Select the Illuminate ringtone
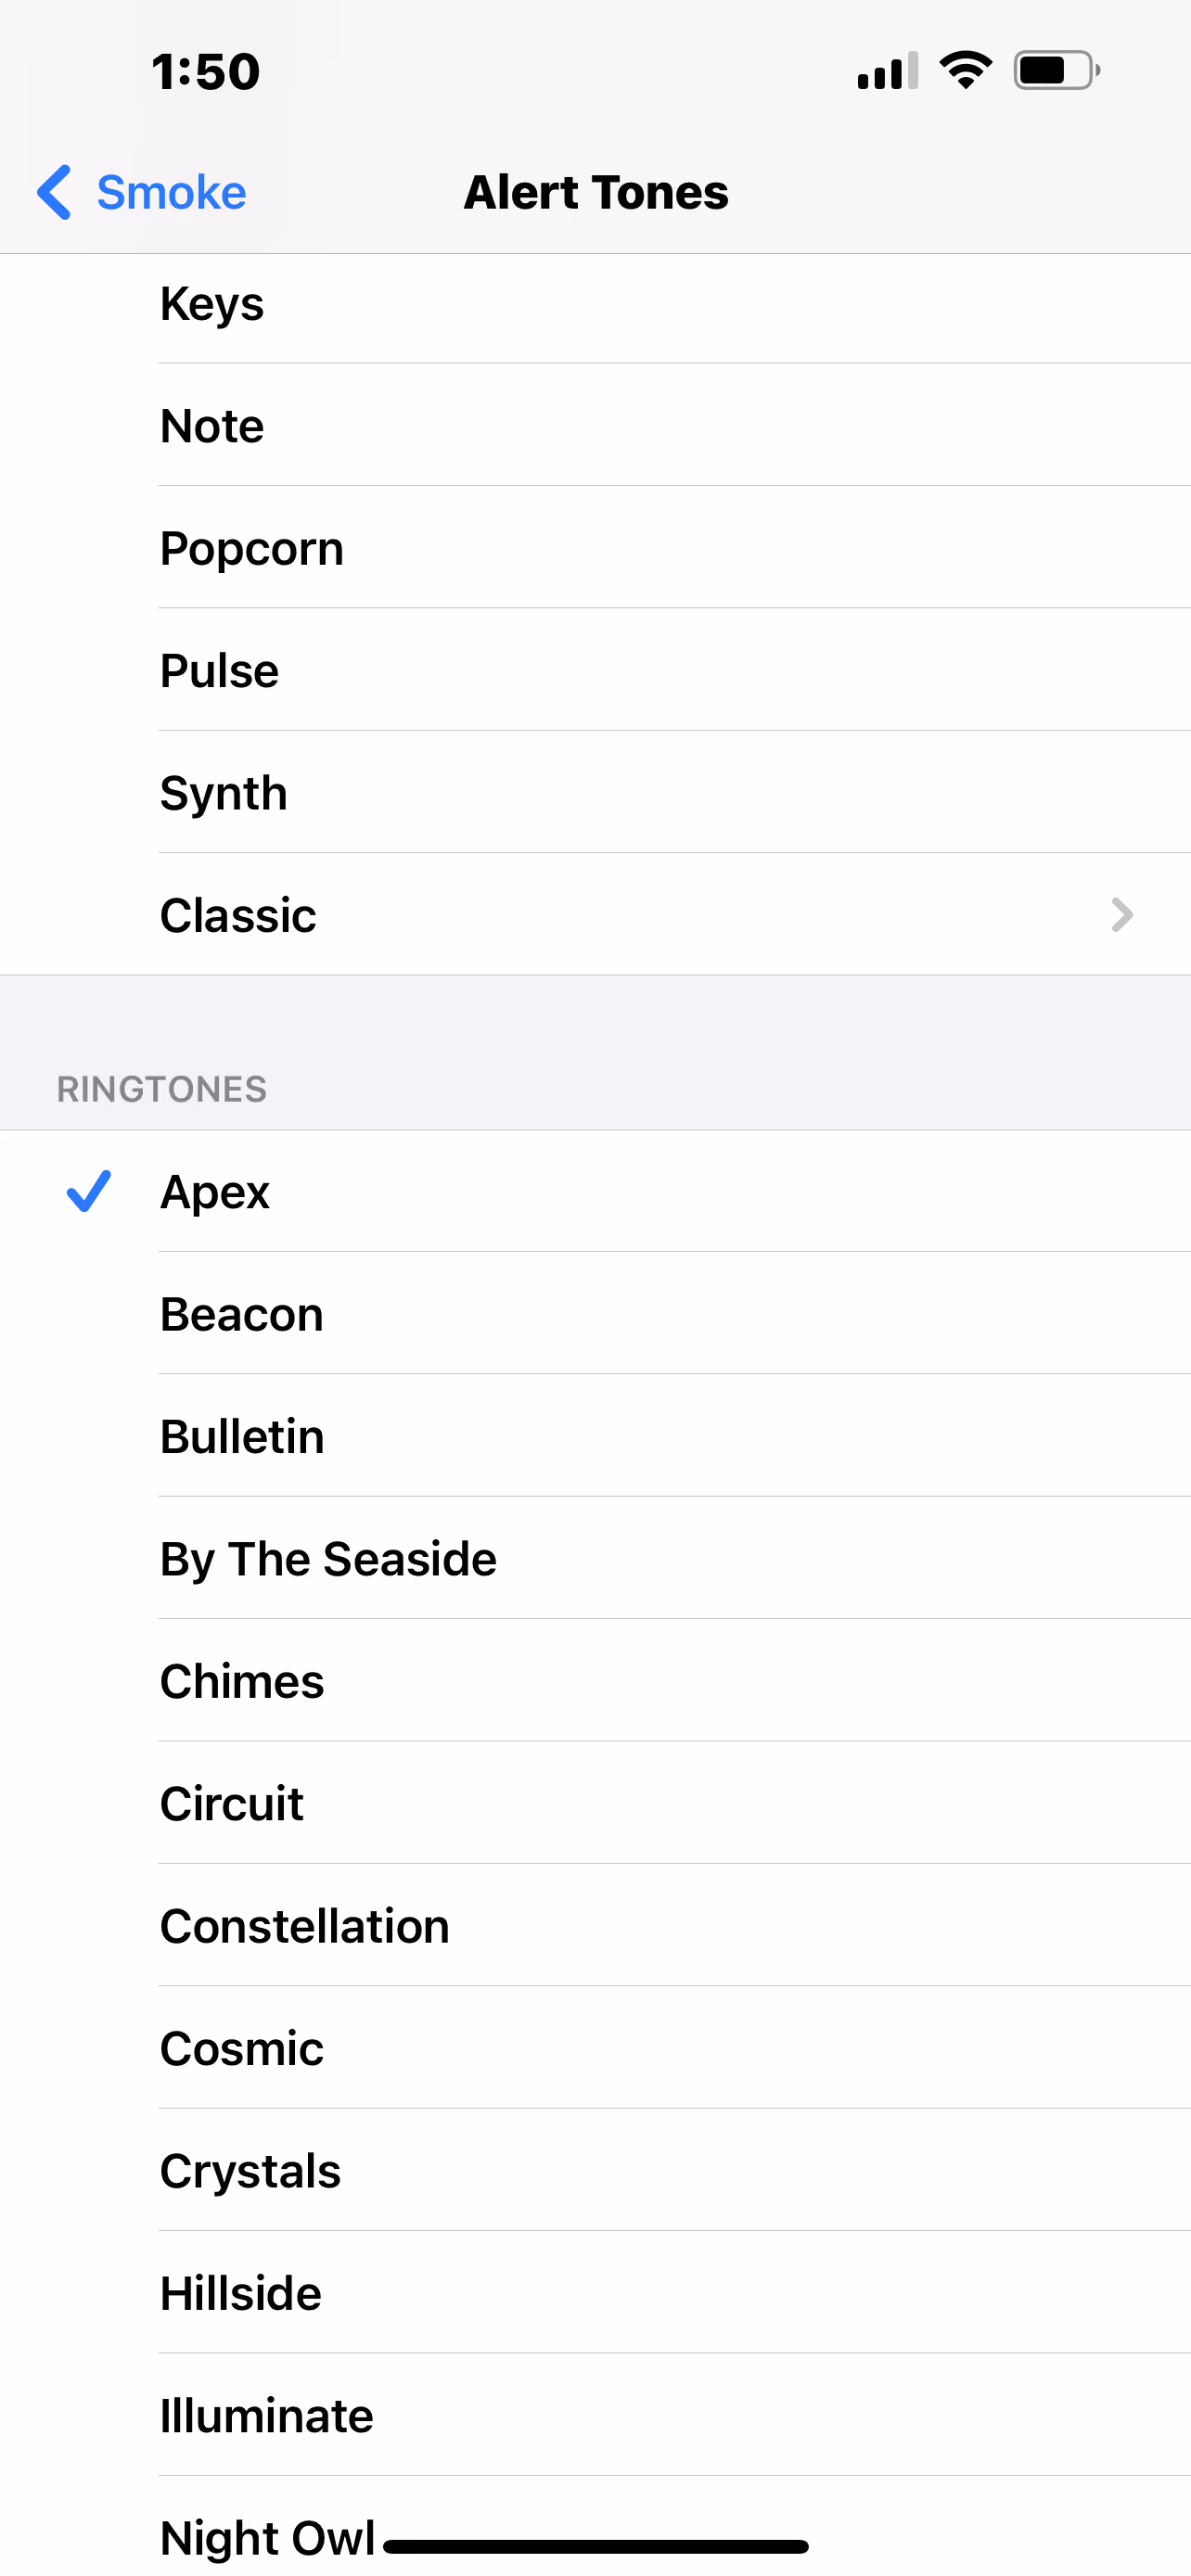The height and width of the screenshot is (2576, 1191). [595, 2415]
